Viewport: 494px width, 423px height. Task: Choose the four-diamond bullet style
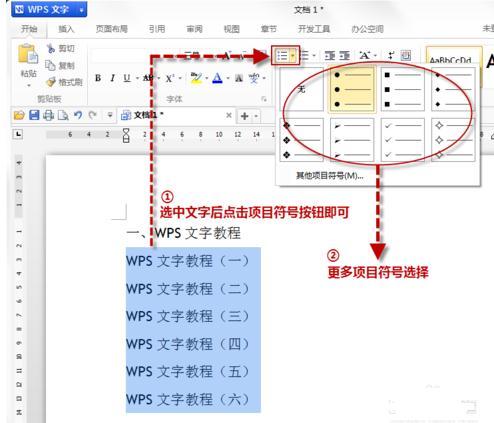[x=301, y=140]
